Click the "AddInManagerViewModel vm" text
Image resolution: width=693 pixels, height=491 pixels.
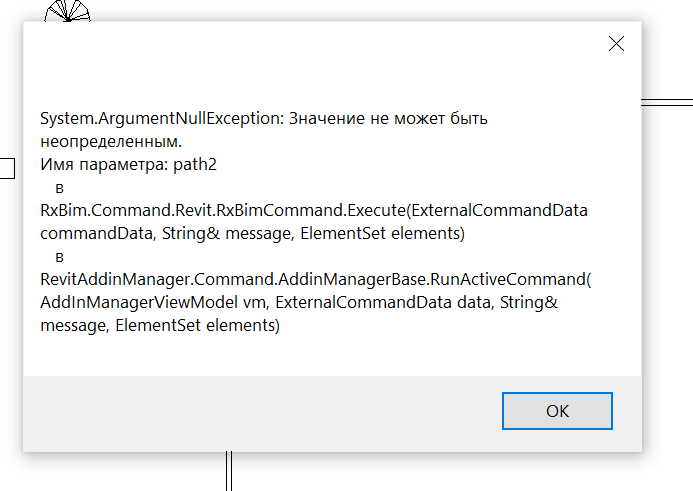148,302
